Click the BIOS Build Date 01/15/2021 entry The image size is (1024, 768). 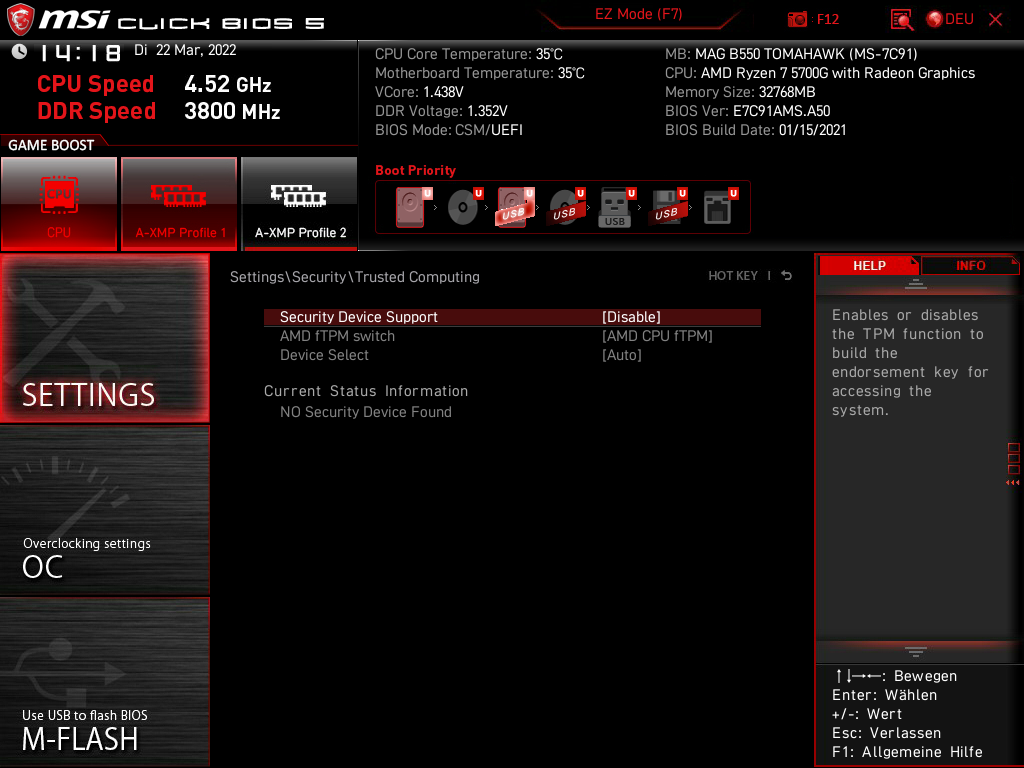(756, 129)
